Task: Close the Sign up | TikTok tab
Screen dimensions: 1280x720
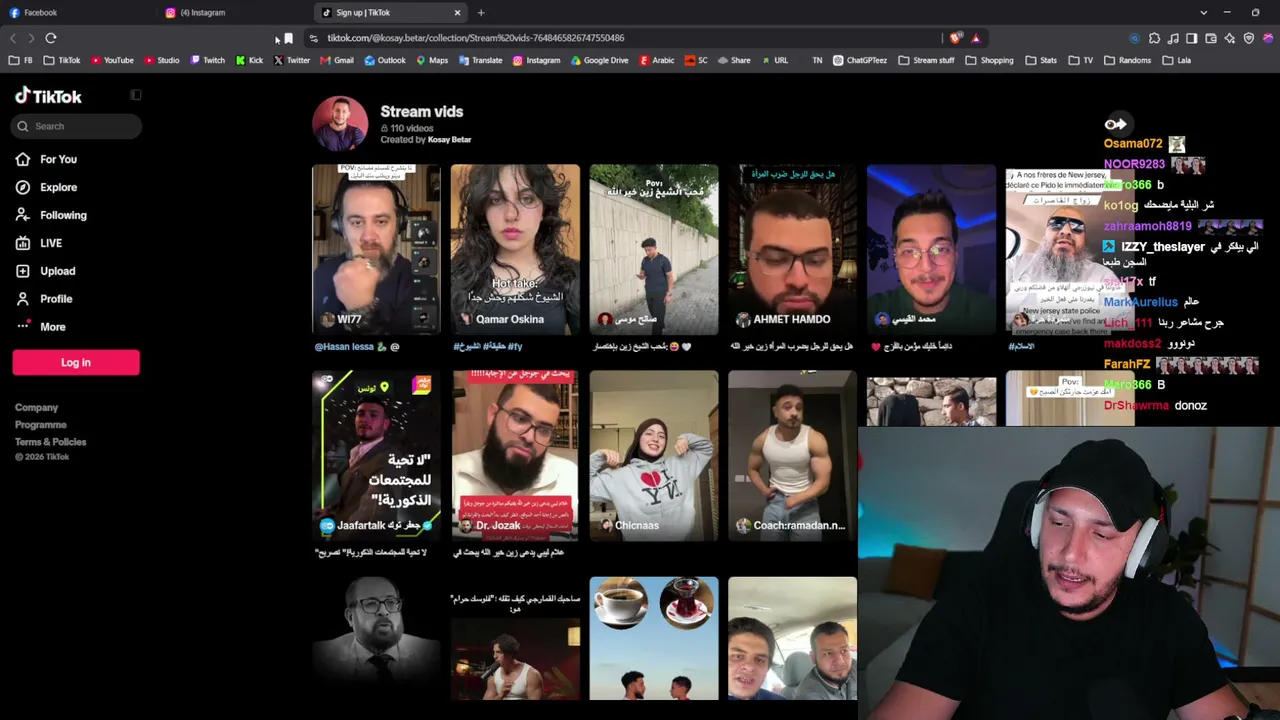Action: (458, 13)
